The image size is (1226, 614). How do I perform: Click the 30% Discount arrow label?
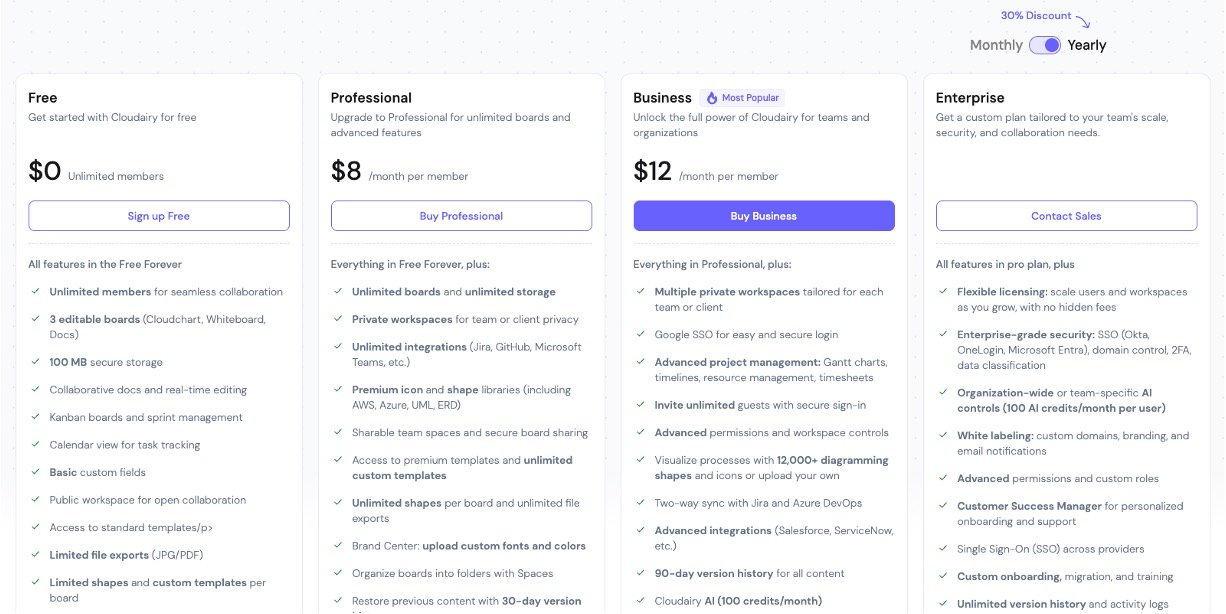[1045, 17]
